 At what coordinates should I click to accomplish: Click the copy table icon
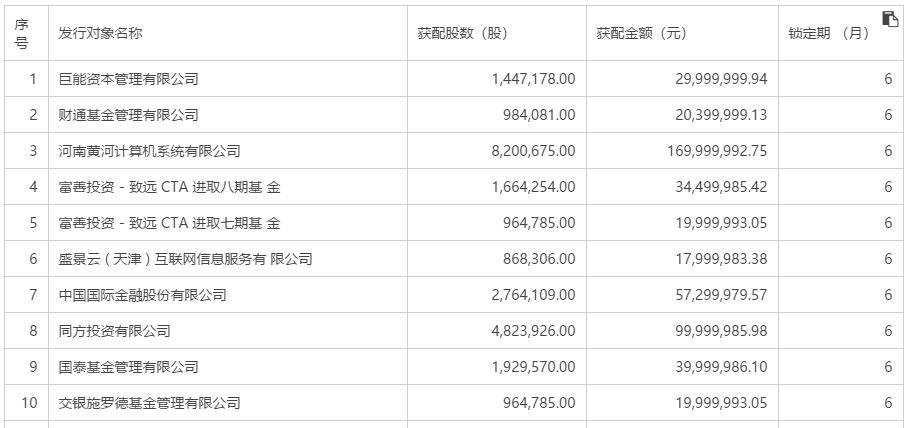pos(890,18)
